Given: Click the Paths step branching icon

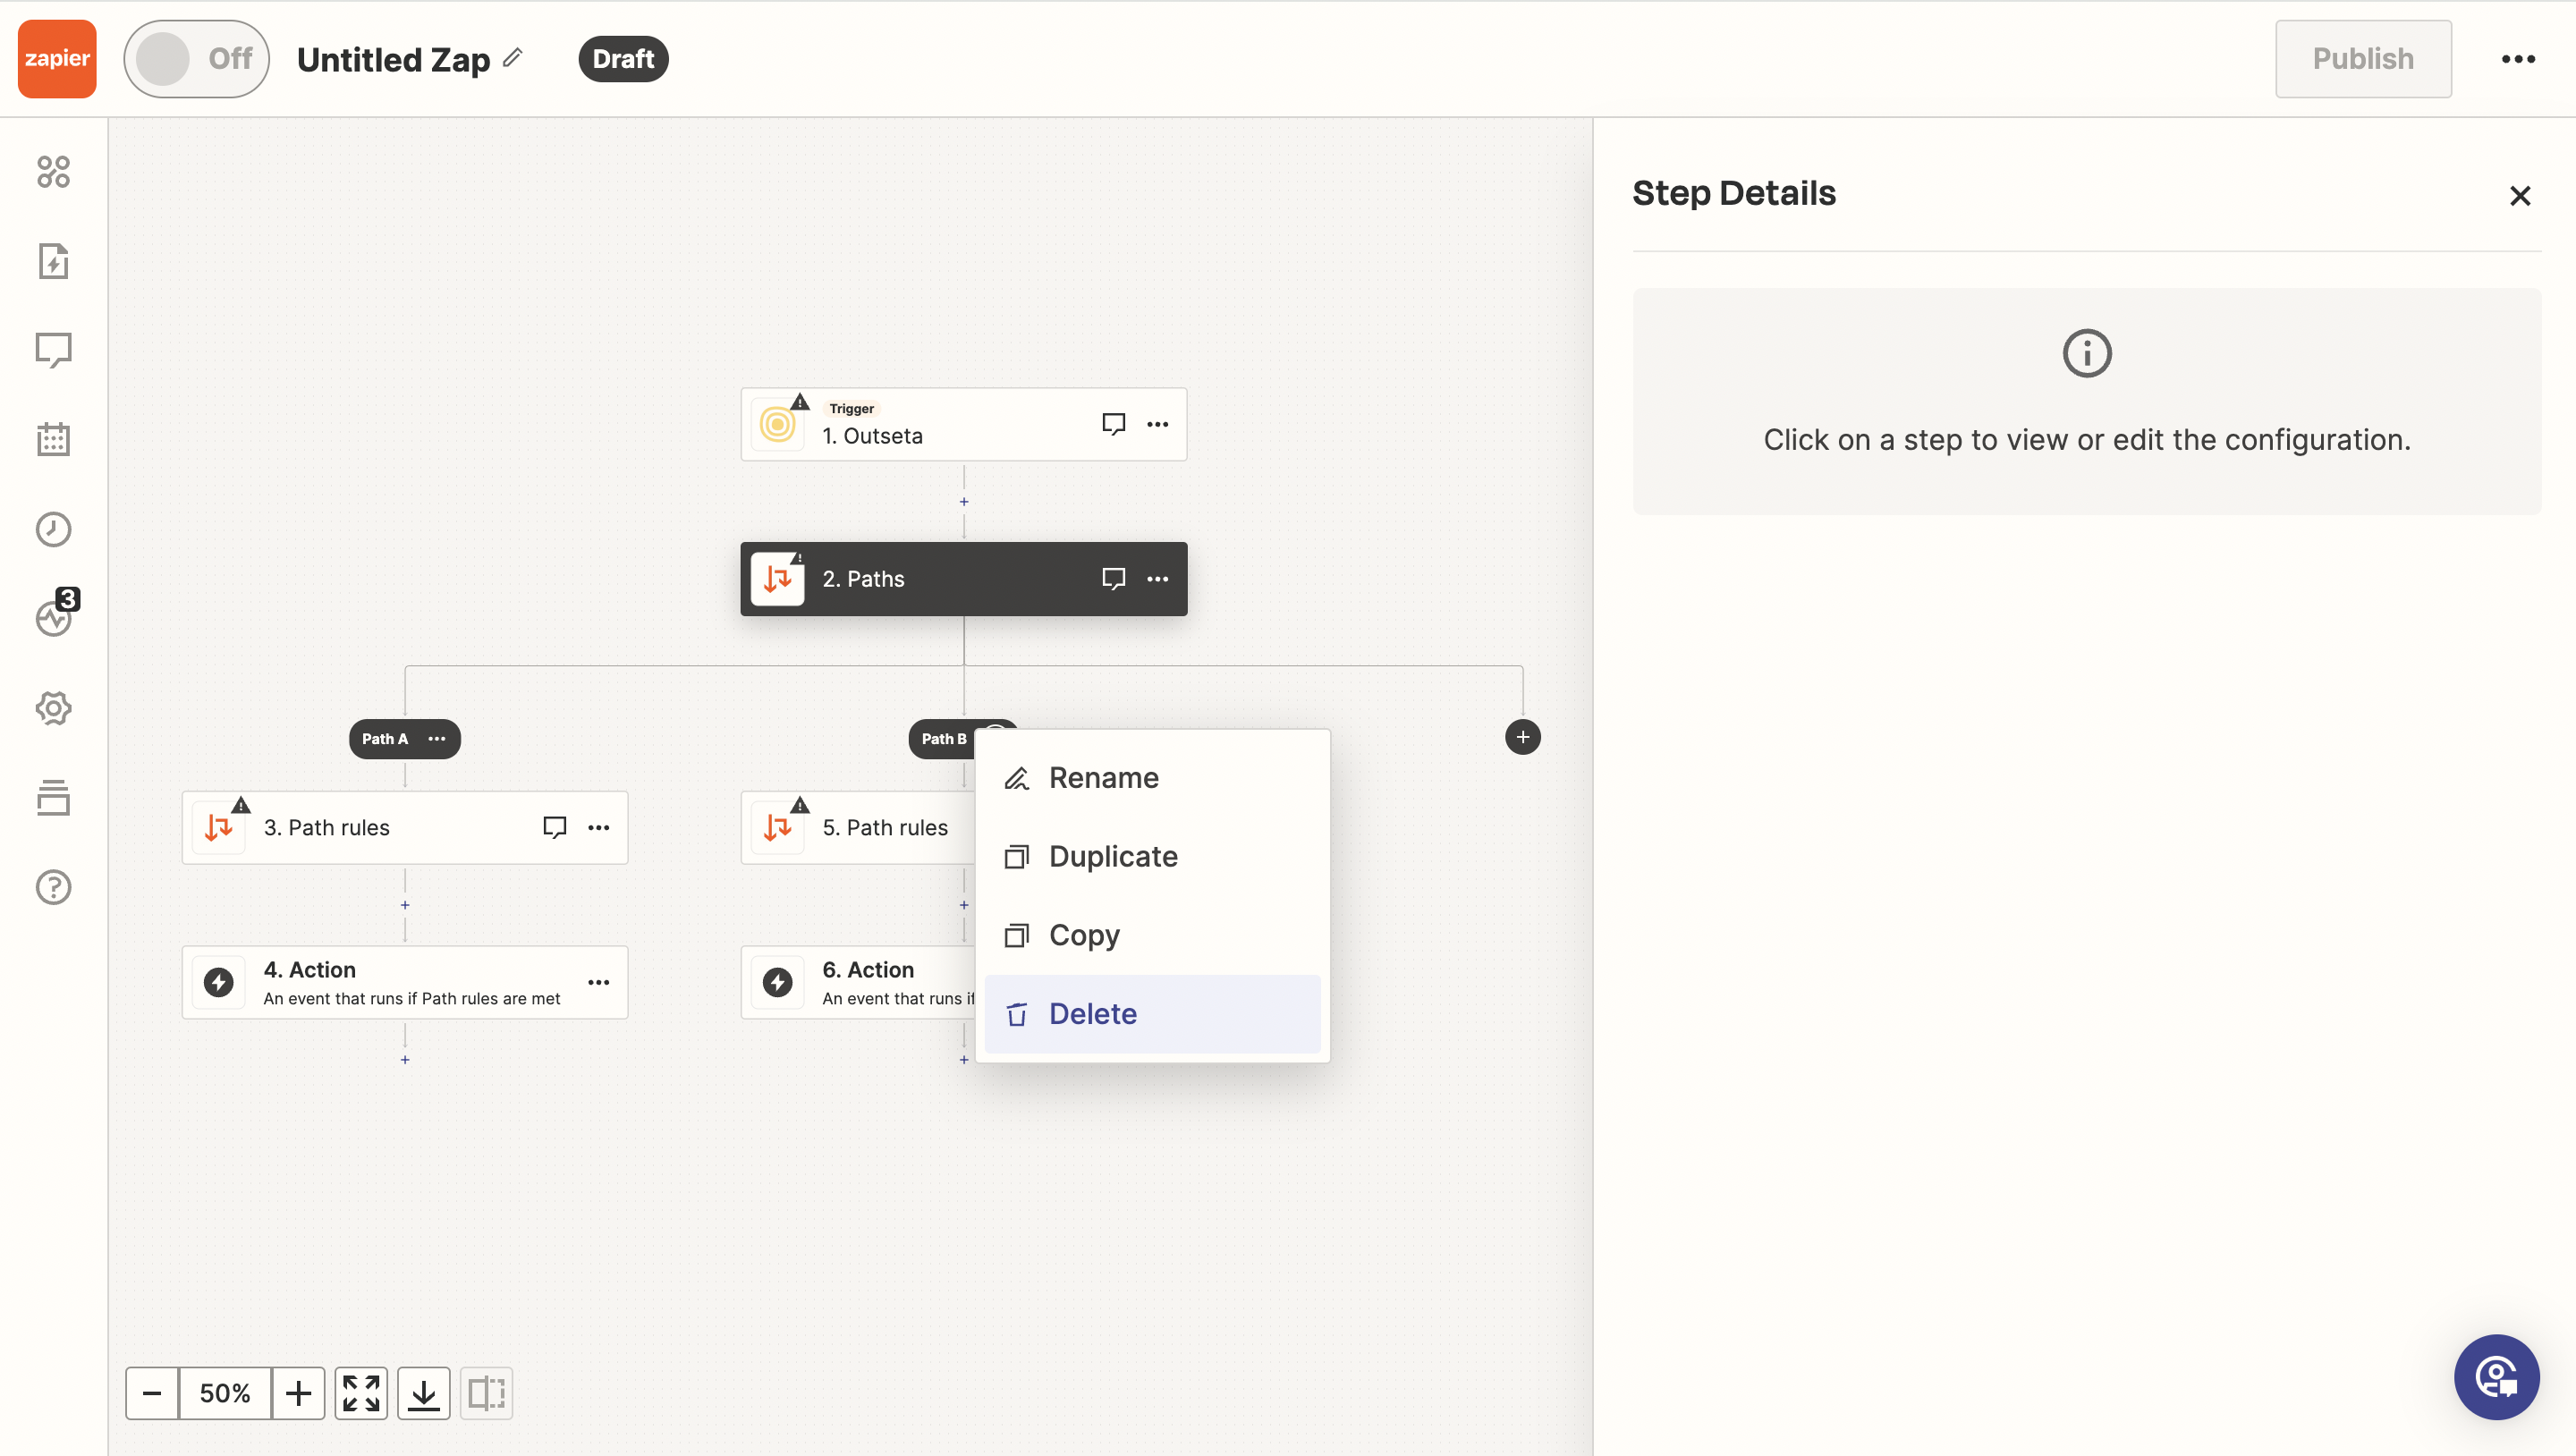Looking at the screenshot, I should [777, 579].
